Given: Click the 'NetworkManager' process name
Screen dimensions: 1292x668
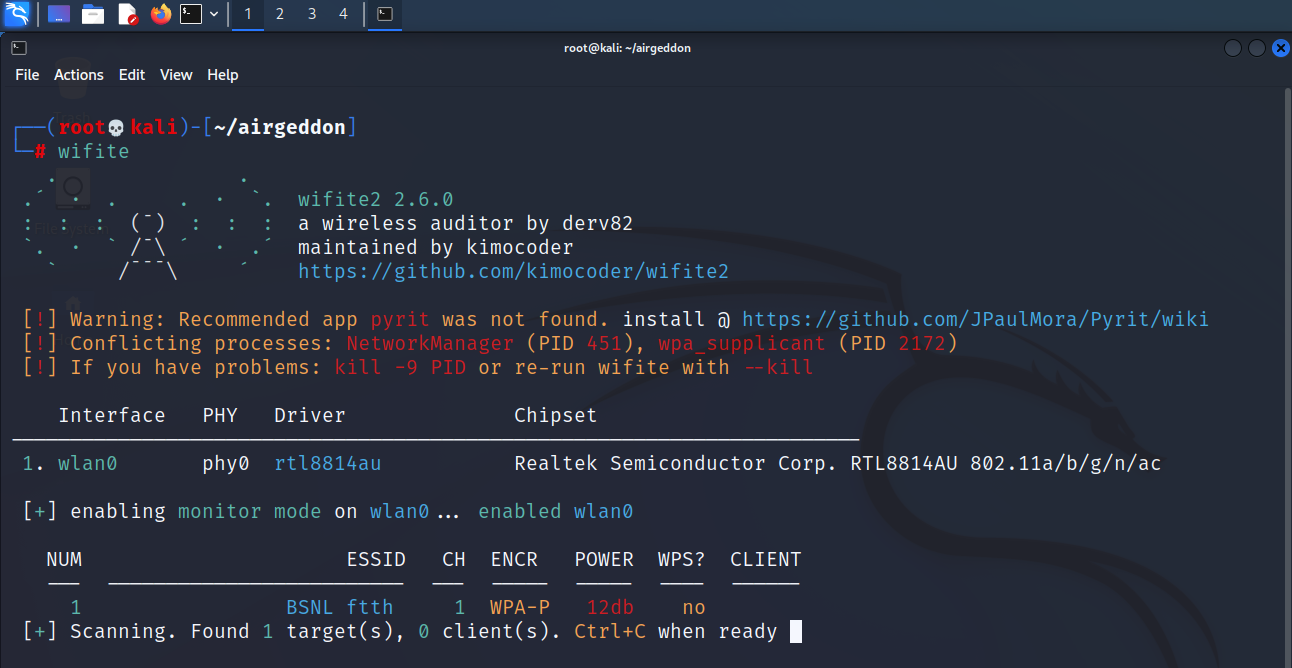Looking at the screenshot, I should pyautogui.click(x=430, y=343).
